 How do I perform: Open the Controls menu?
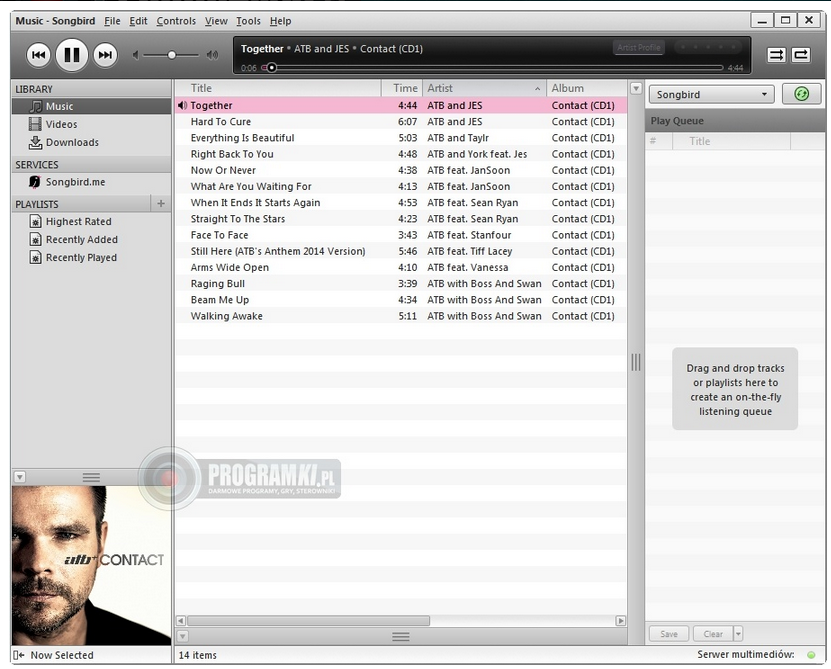176,21
